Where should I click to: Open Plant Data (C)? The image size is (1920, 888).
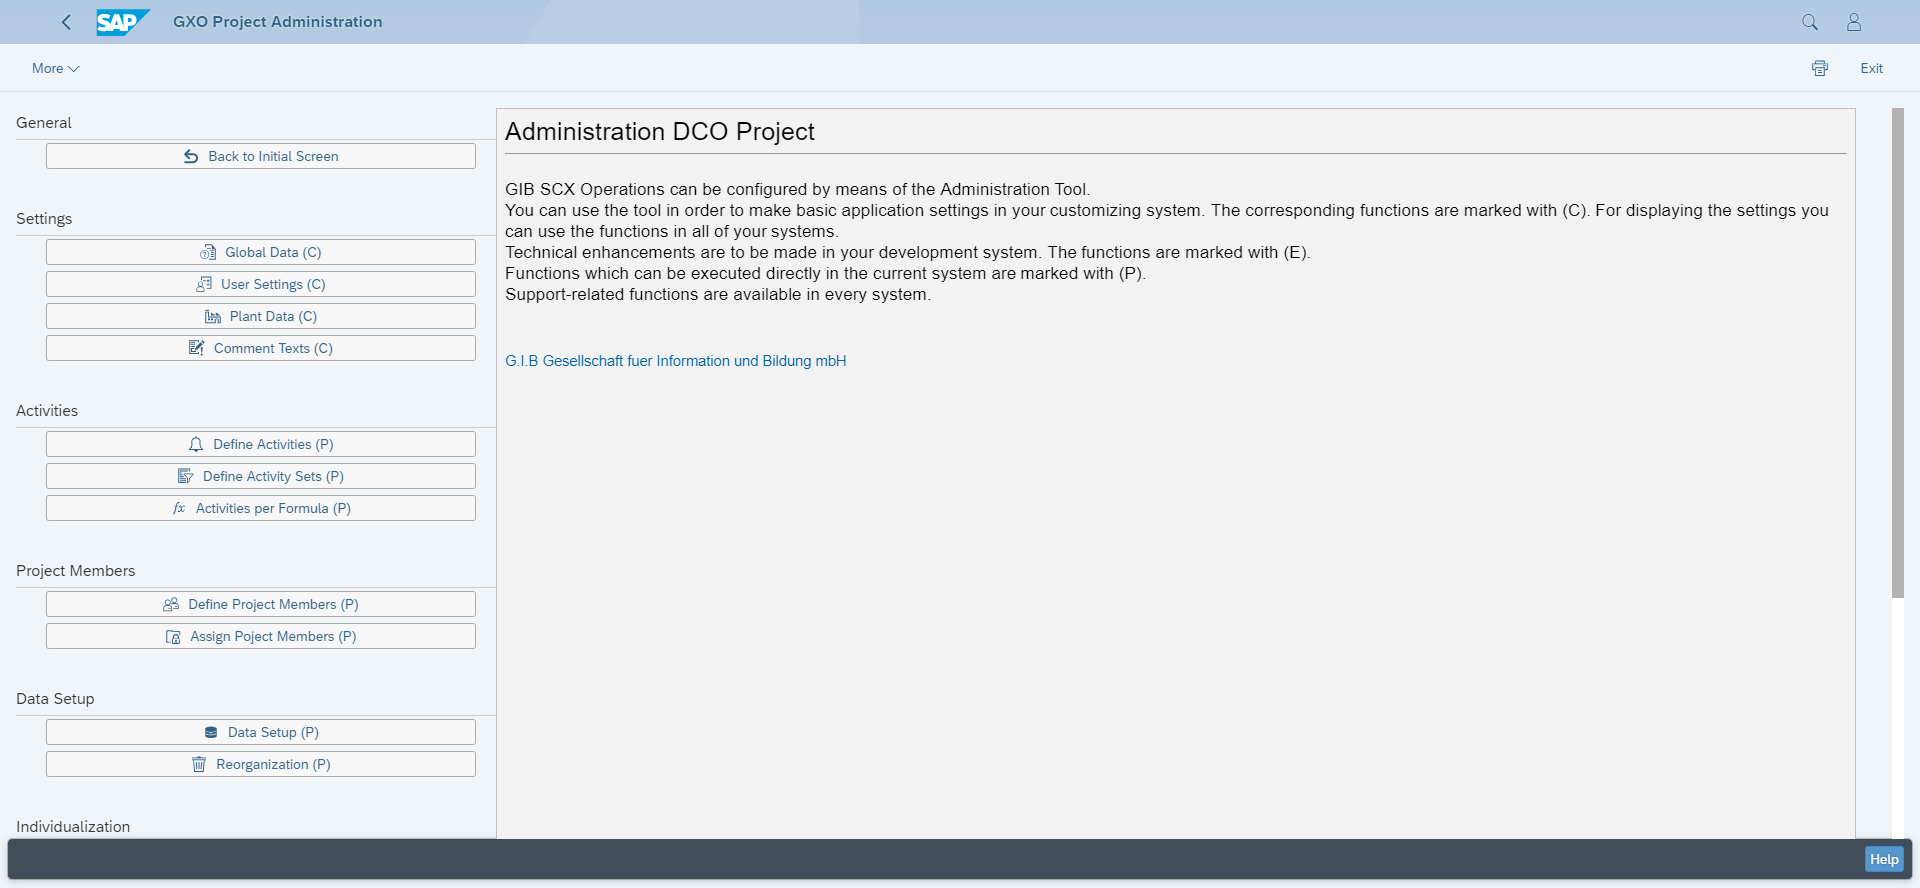[x=261, y=317]
